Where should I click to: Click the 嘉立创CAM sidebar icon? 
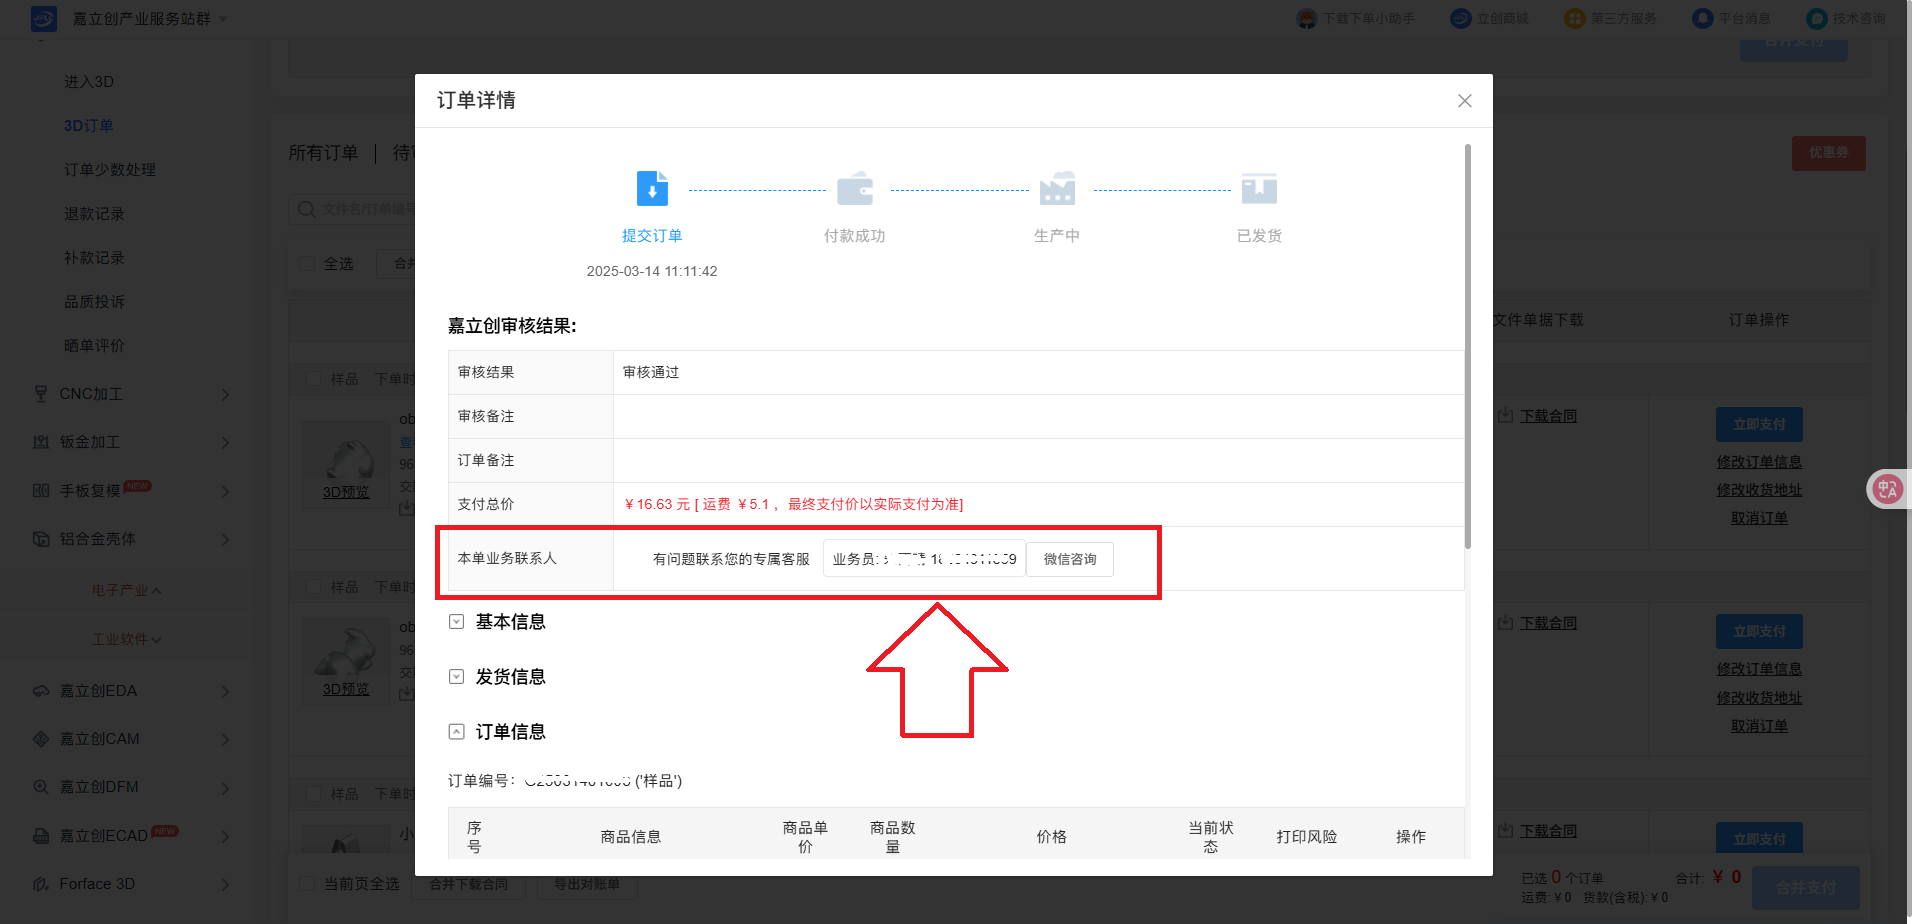click(41, 739)
